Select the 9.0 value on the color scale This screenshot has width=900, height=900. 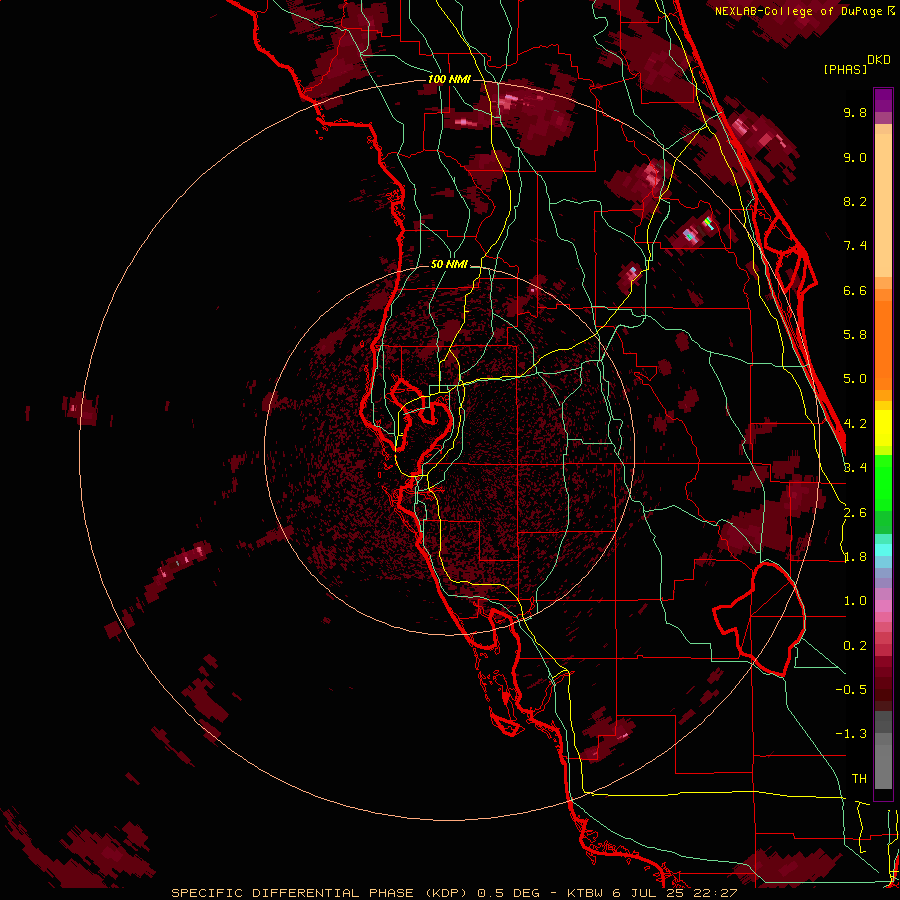tap(855, 157)
